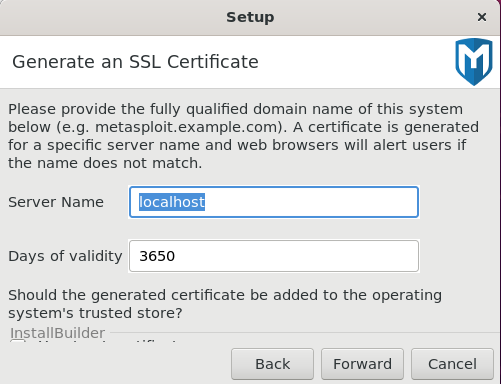Screen dimensions: 501x384
Task: Cancel the SSL certificate setup
Action: point(452,364)
